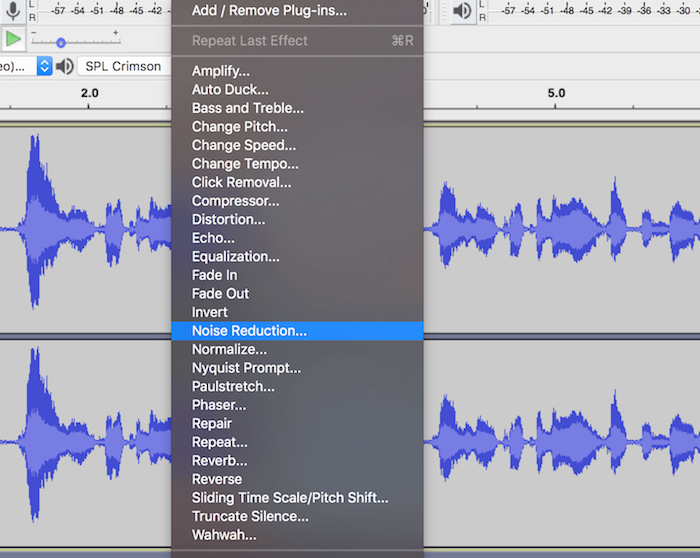Click the green Play-at-speed button
Viewport: 700px width, 558px height.
pyautogui.click(x=12, y=39)
